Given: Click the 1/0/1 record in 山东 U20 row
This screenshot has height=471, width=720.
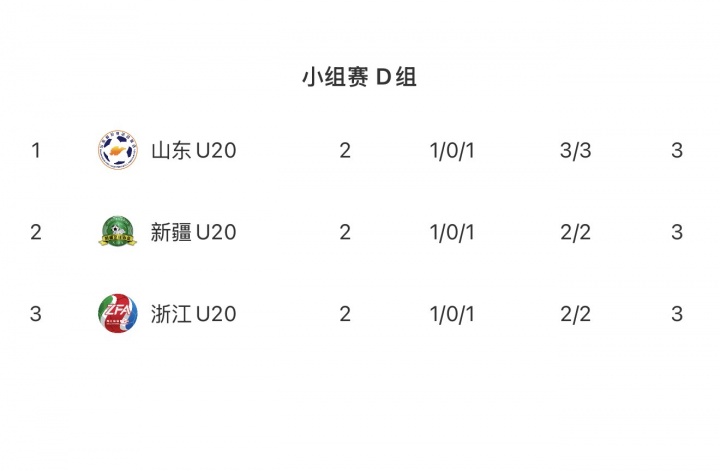Looking at the screenshot, I should tap(452, 151).
